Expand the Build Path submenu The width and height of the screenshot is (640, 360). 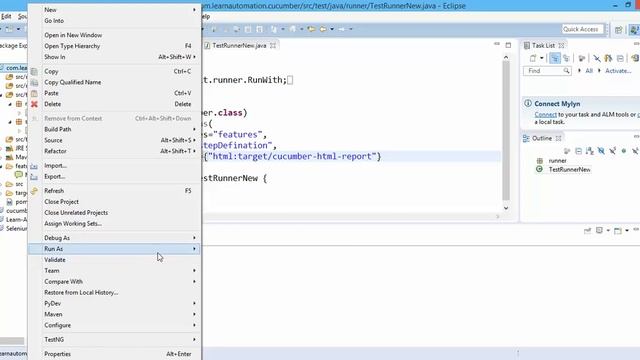114,129
